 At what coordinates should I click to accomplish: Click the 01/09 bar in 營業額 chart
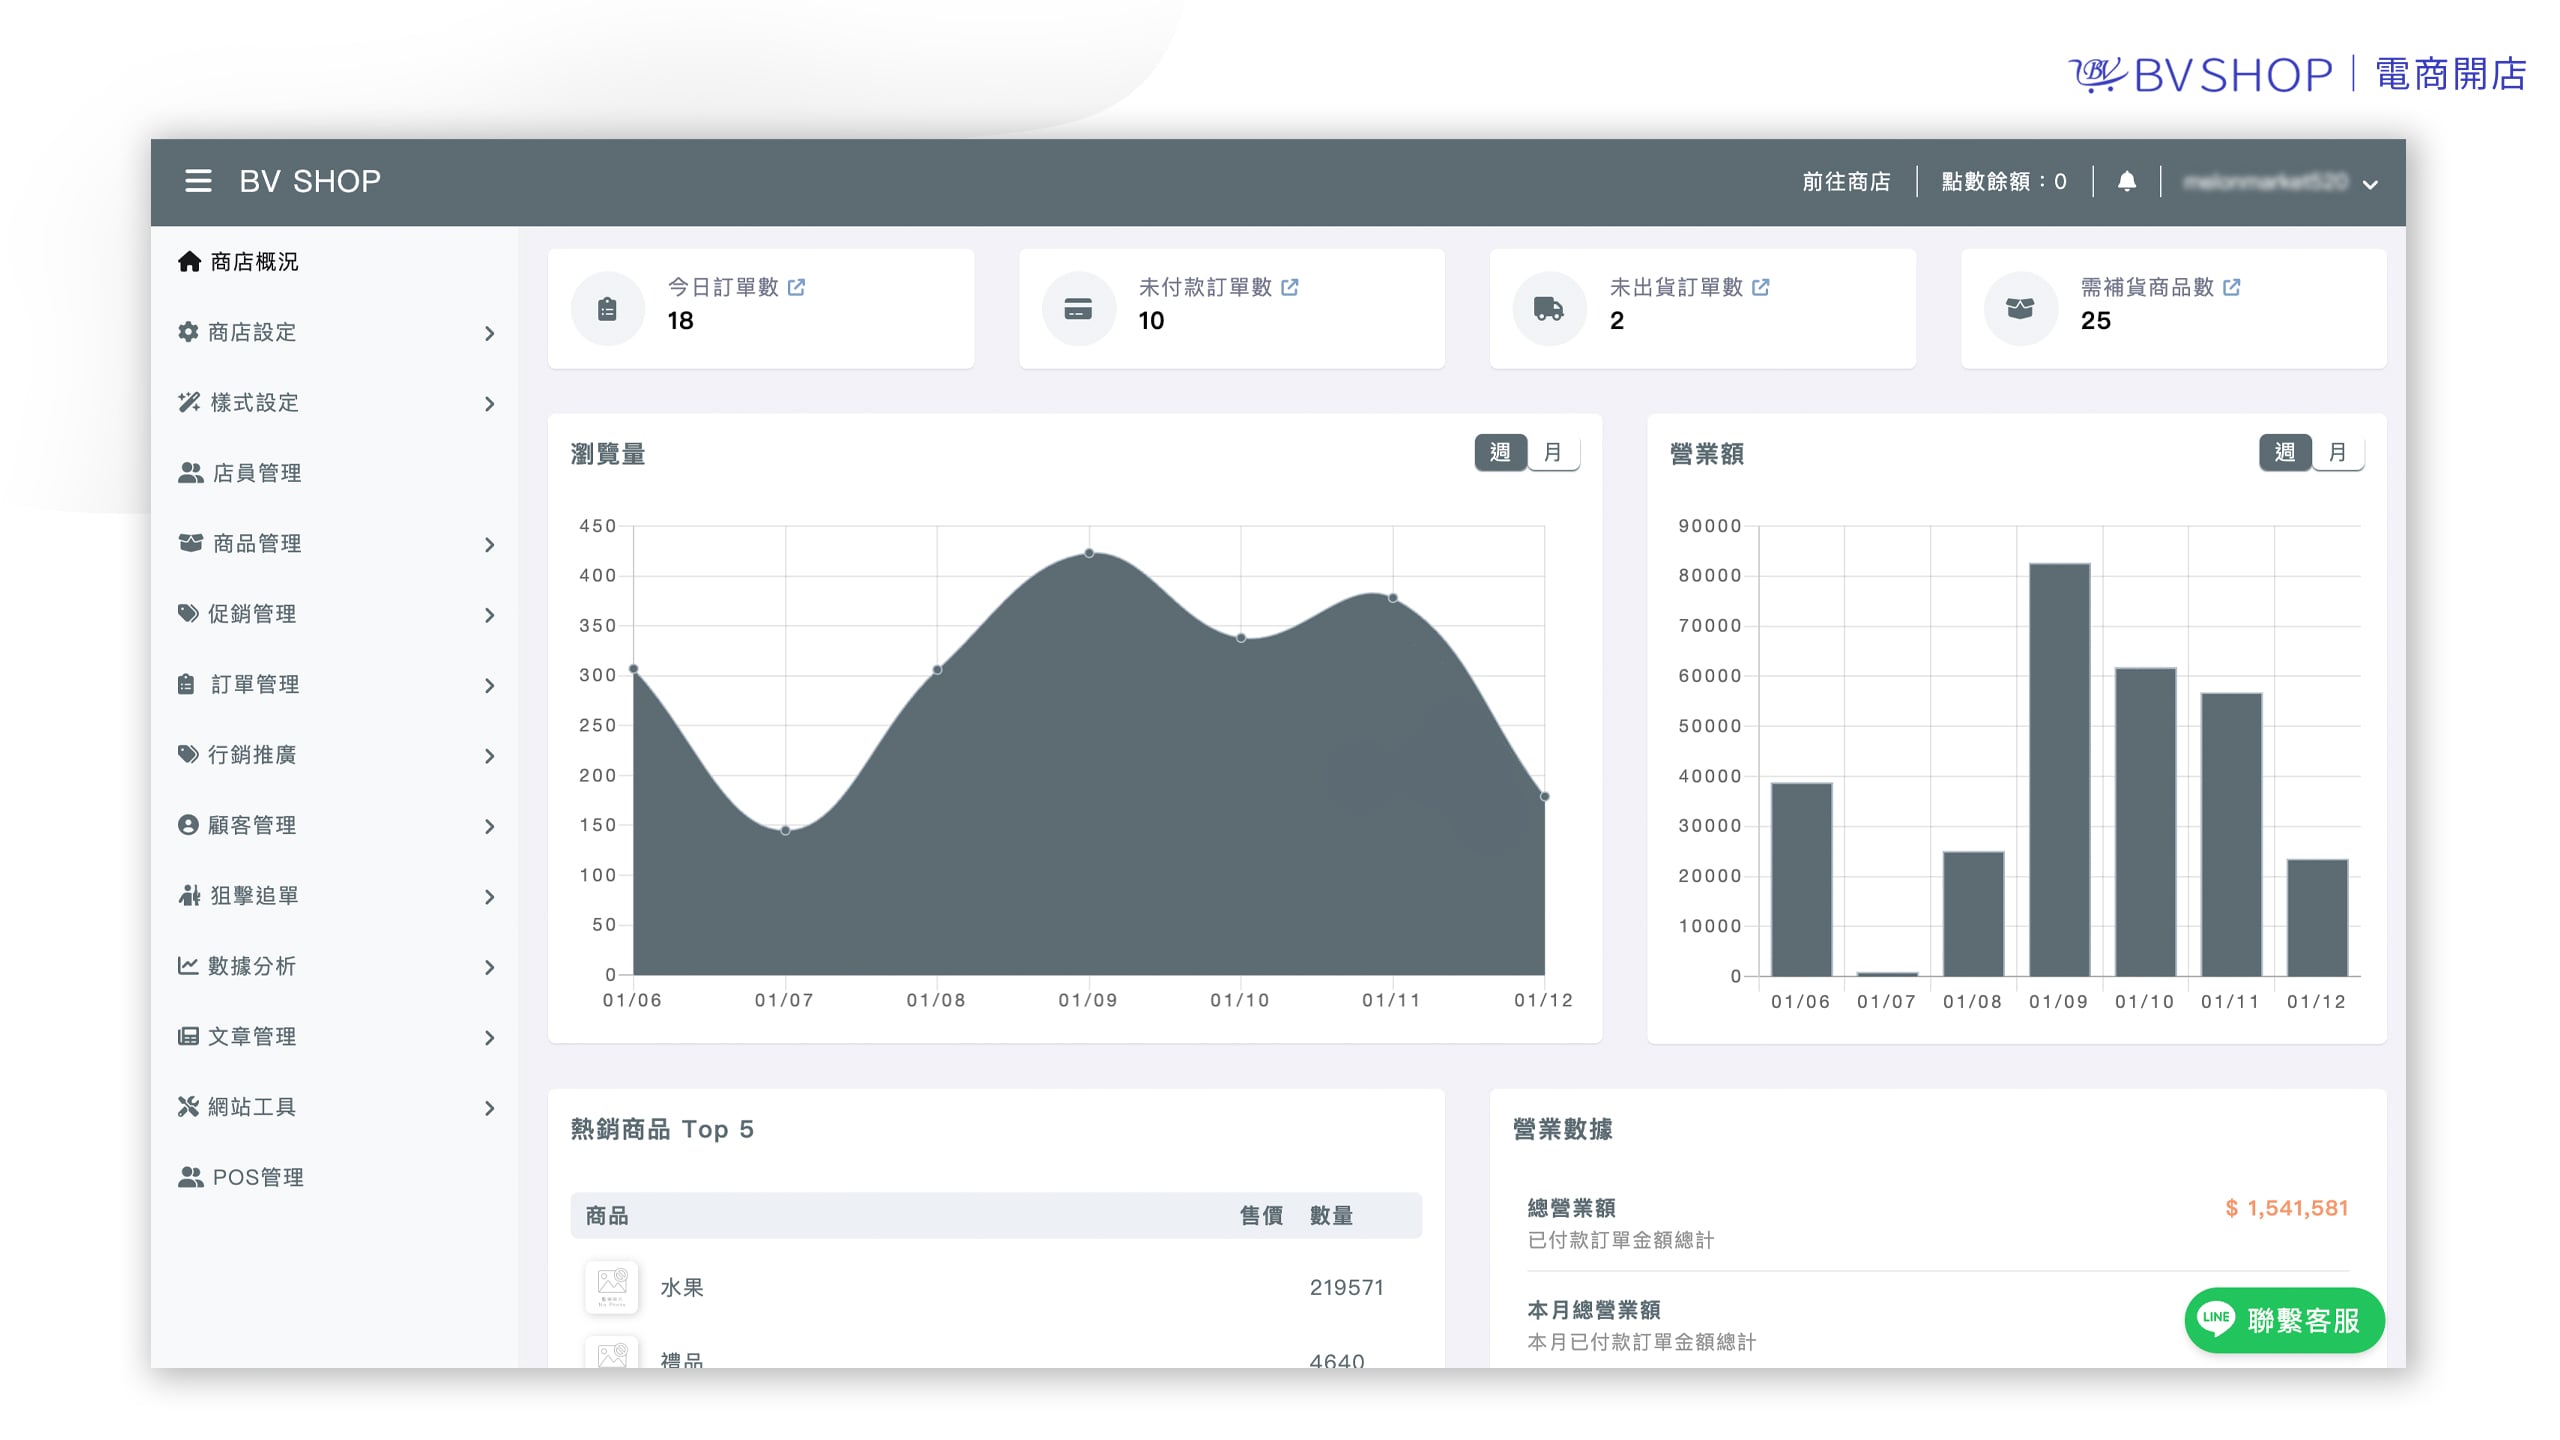(2059, 769)
